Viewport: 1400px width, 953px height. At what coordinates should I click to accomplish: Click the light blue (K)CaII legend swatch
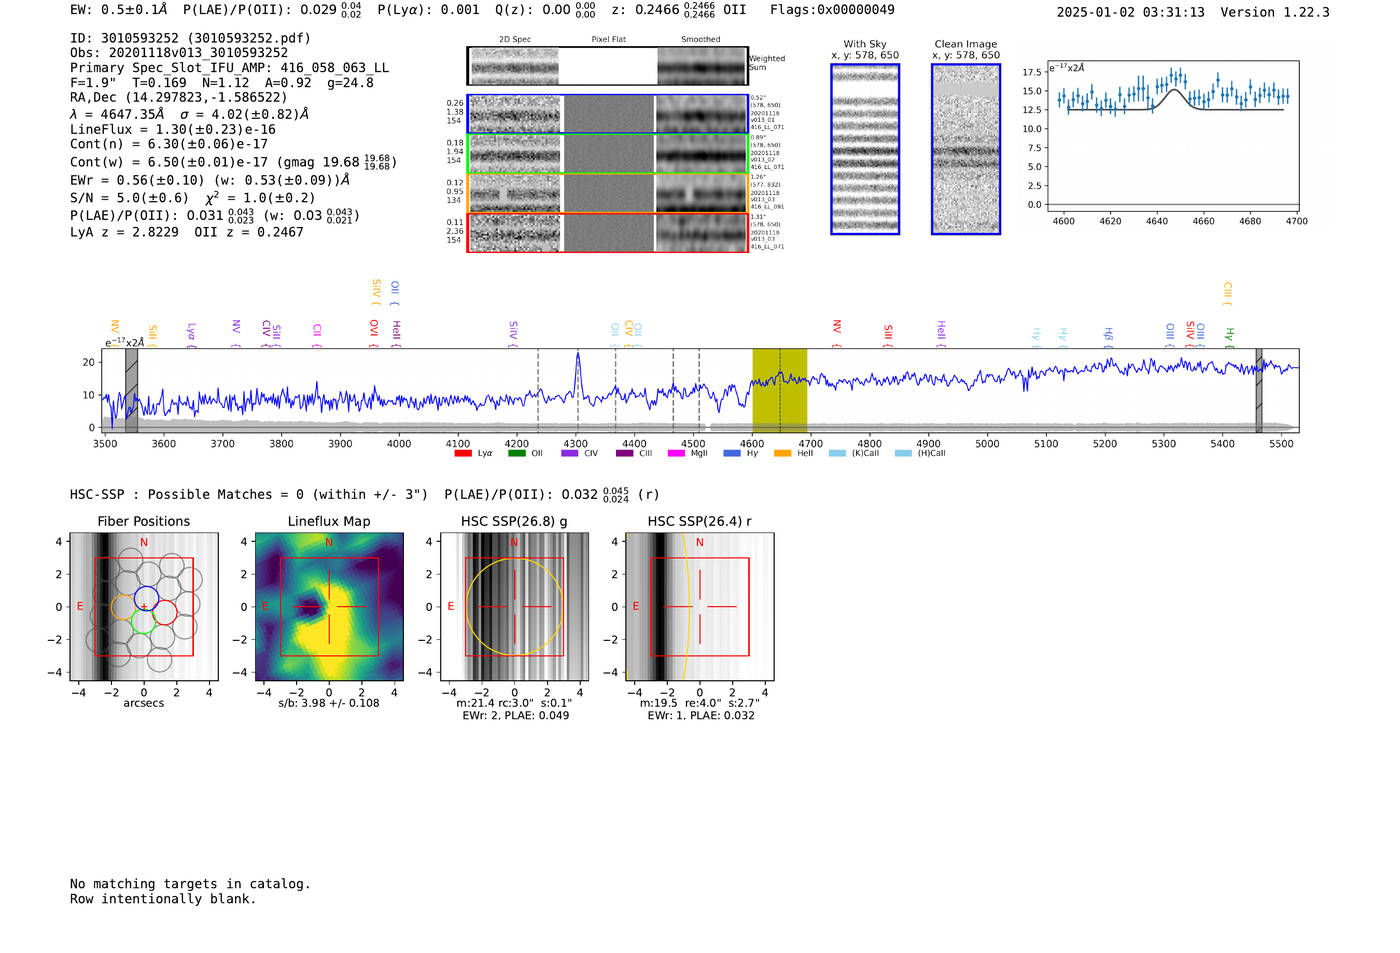tap(837, 453)
